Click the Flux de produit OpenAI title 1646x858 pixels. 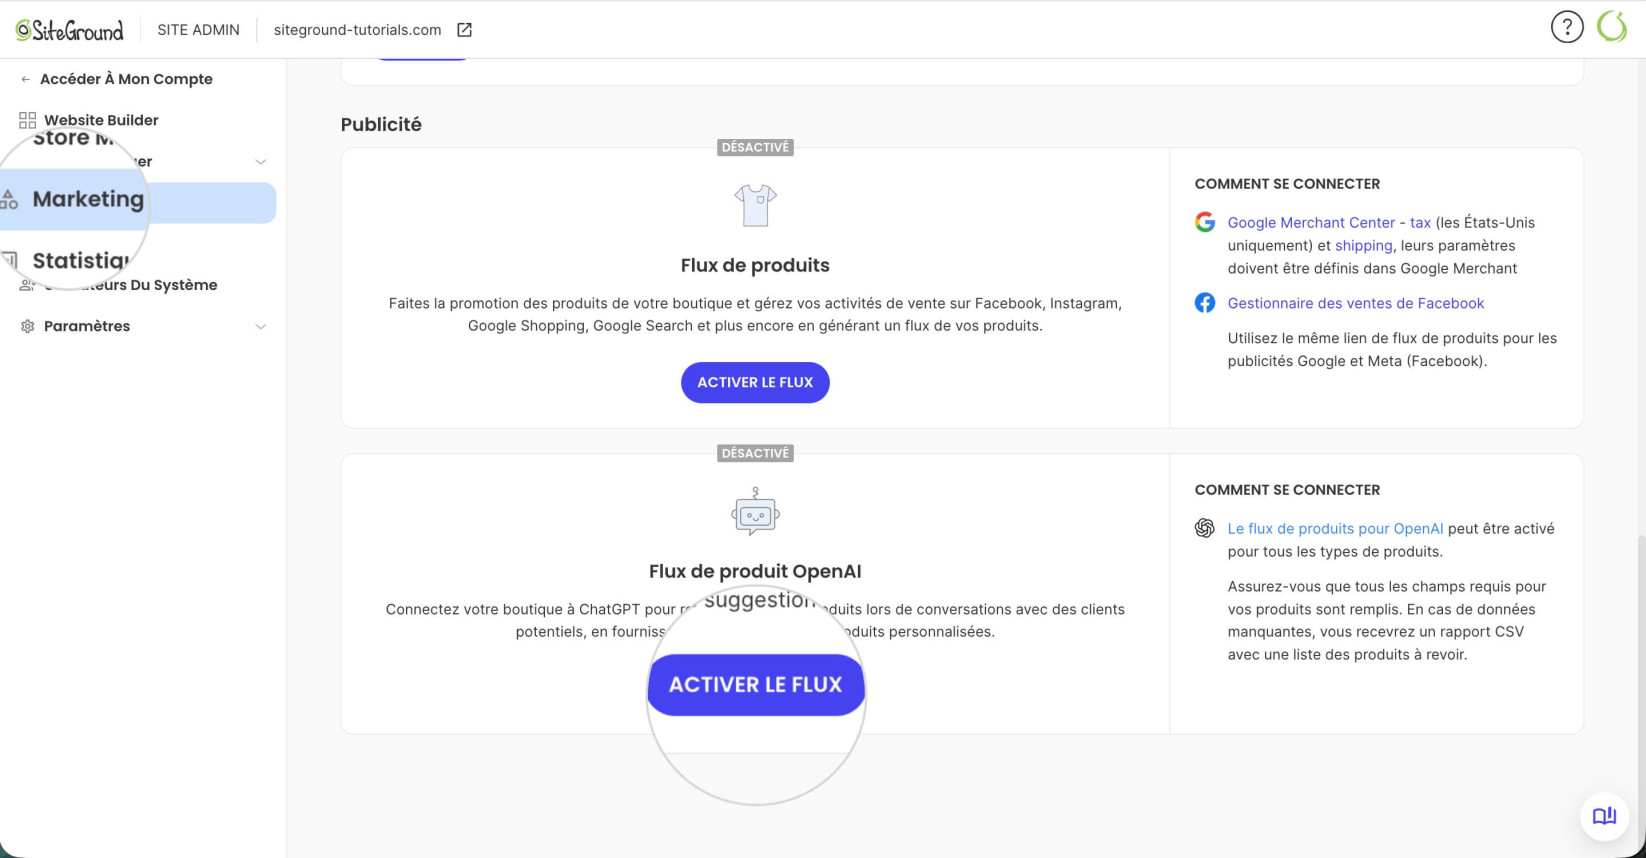coord(755,571)
